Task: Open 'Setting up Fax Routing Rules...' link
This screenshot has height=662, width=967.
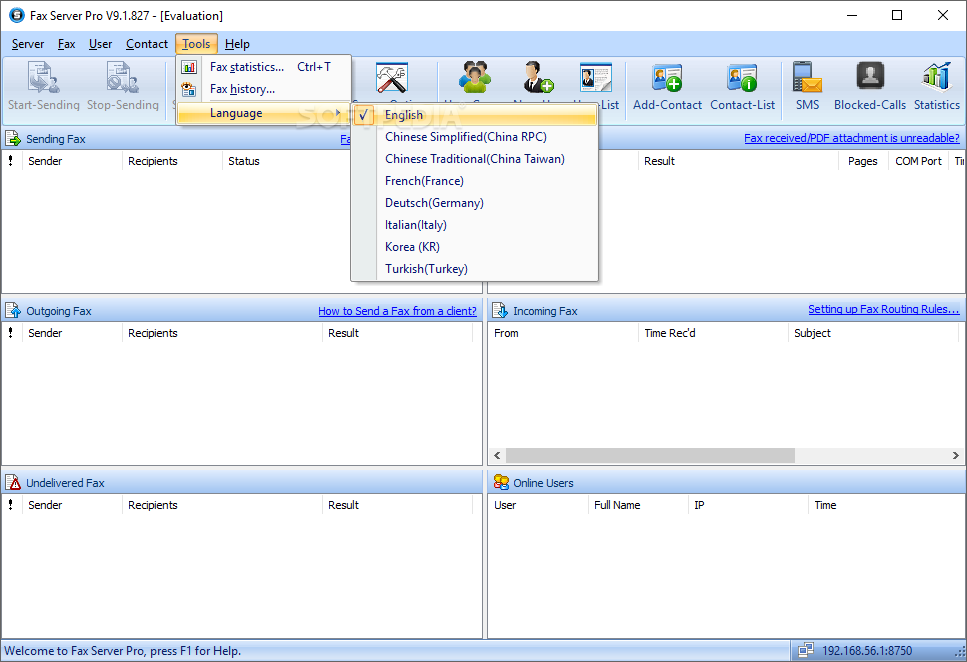Action: tap(884, 309)
